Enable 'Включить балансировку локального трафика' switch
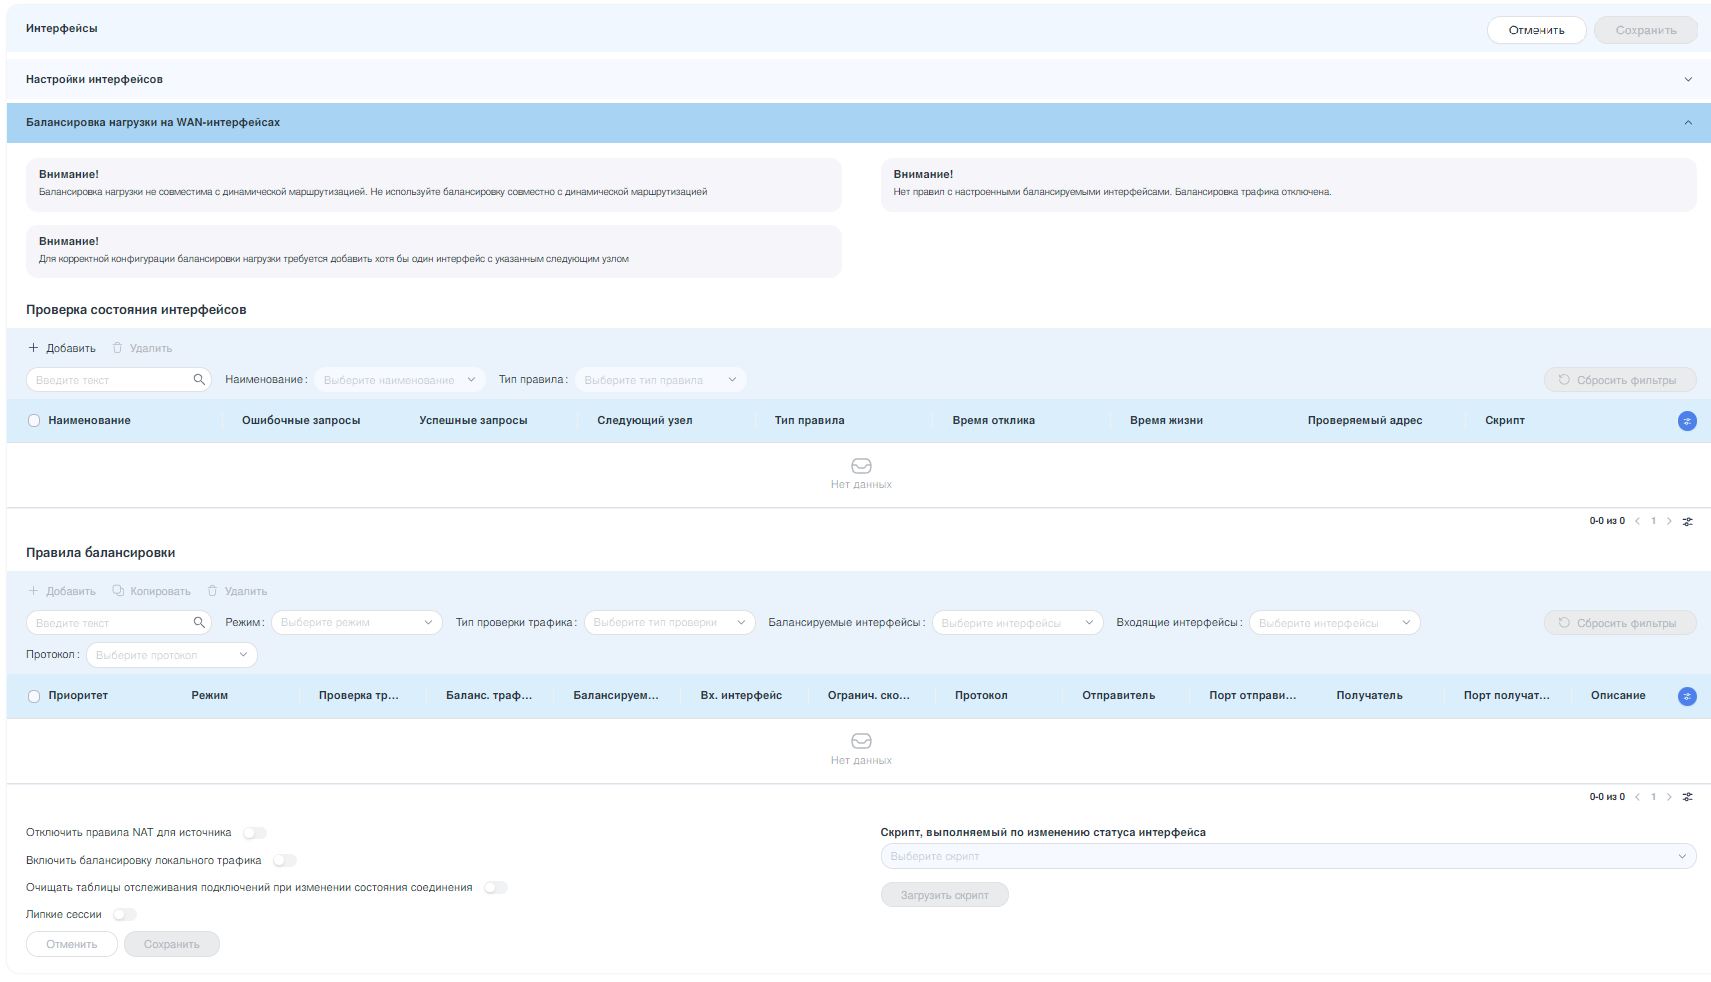Image resolution: width=1711 pixels, height=982 pixels. click(285, 861)
